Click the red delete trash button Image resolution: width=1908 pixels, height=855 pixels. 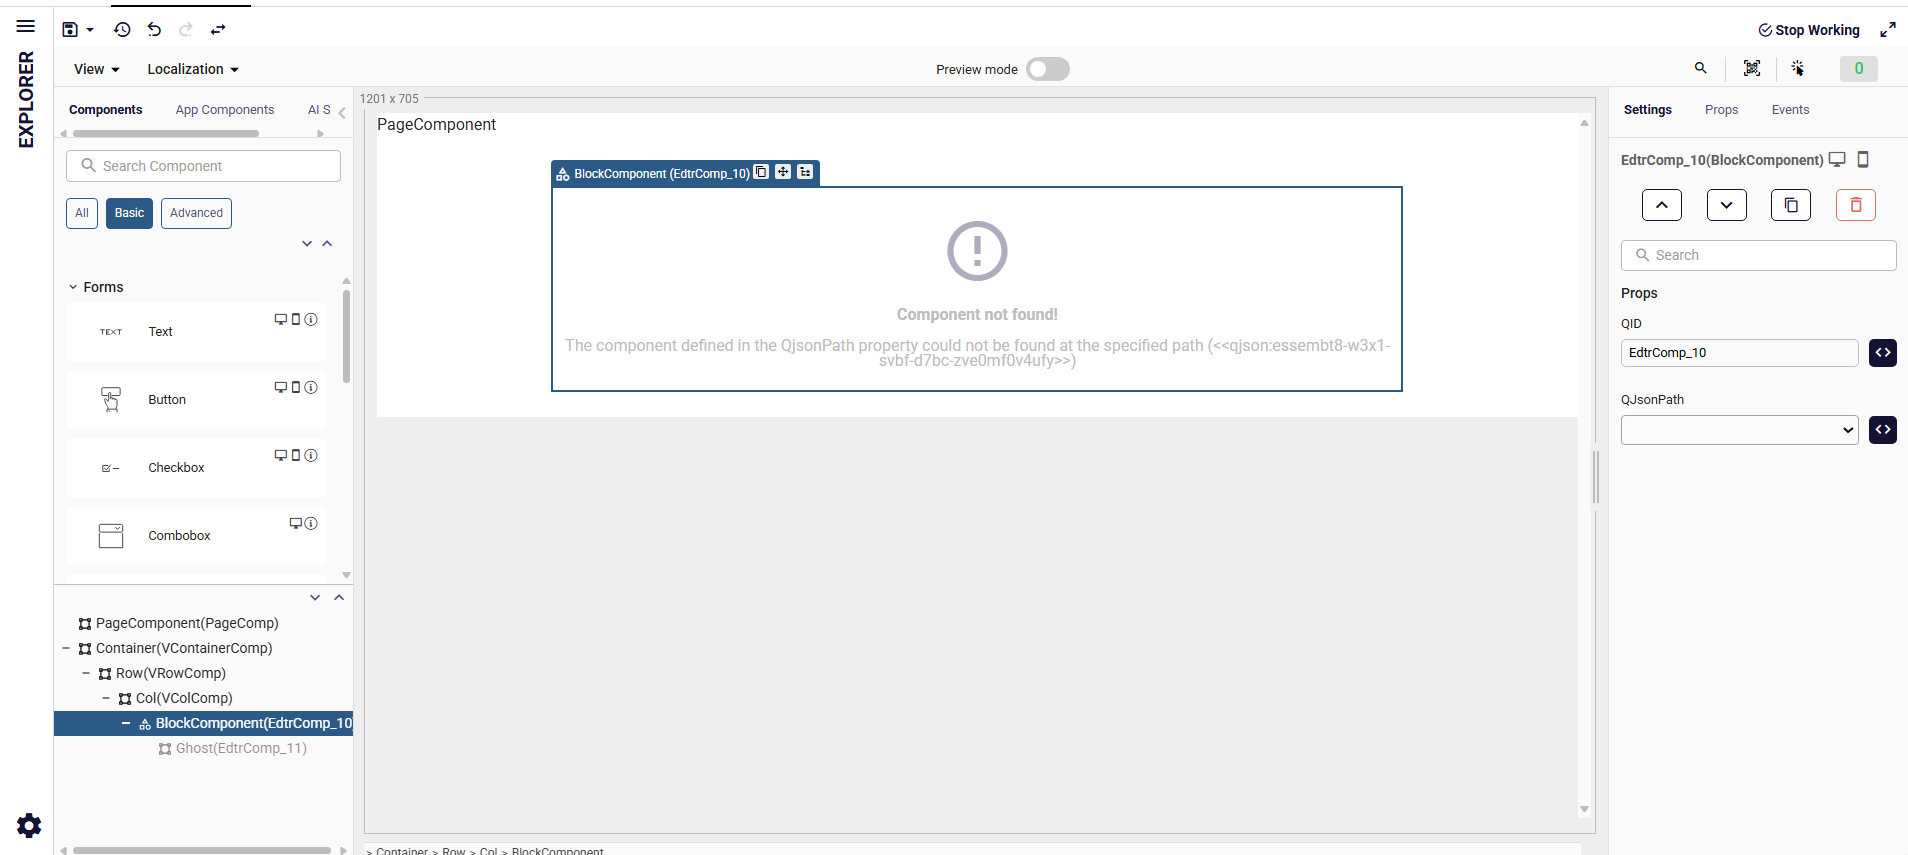[x=1855, y=205]
